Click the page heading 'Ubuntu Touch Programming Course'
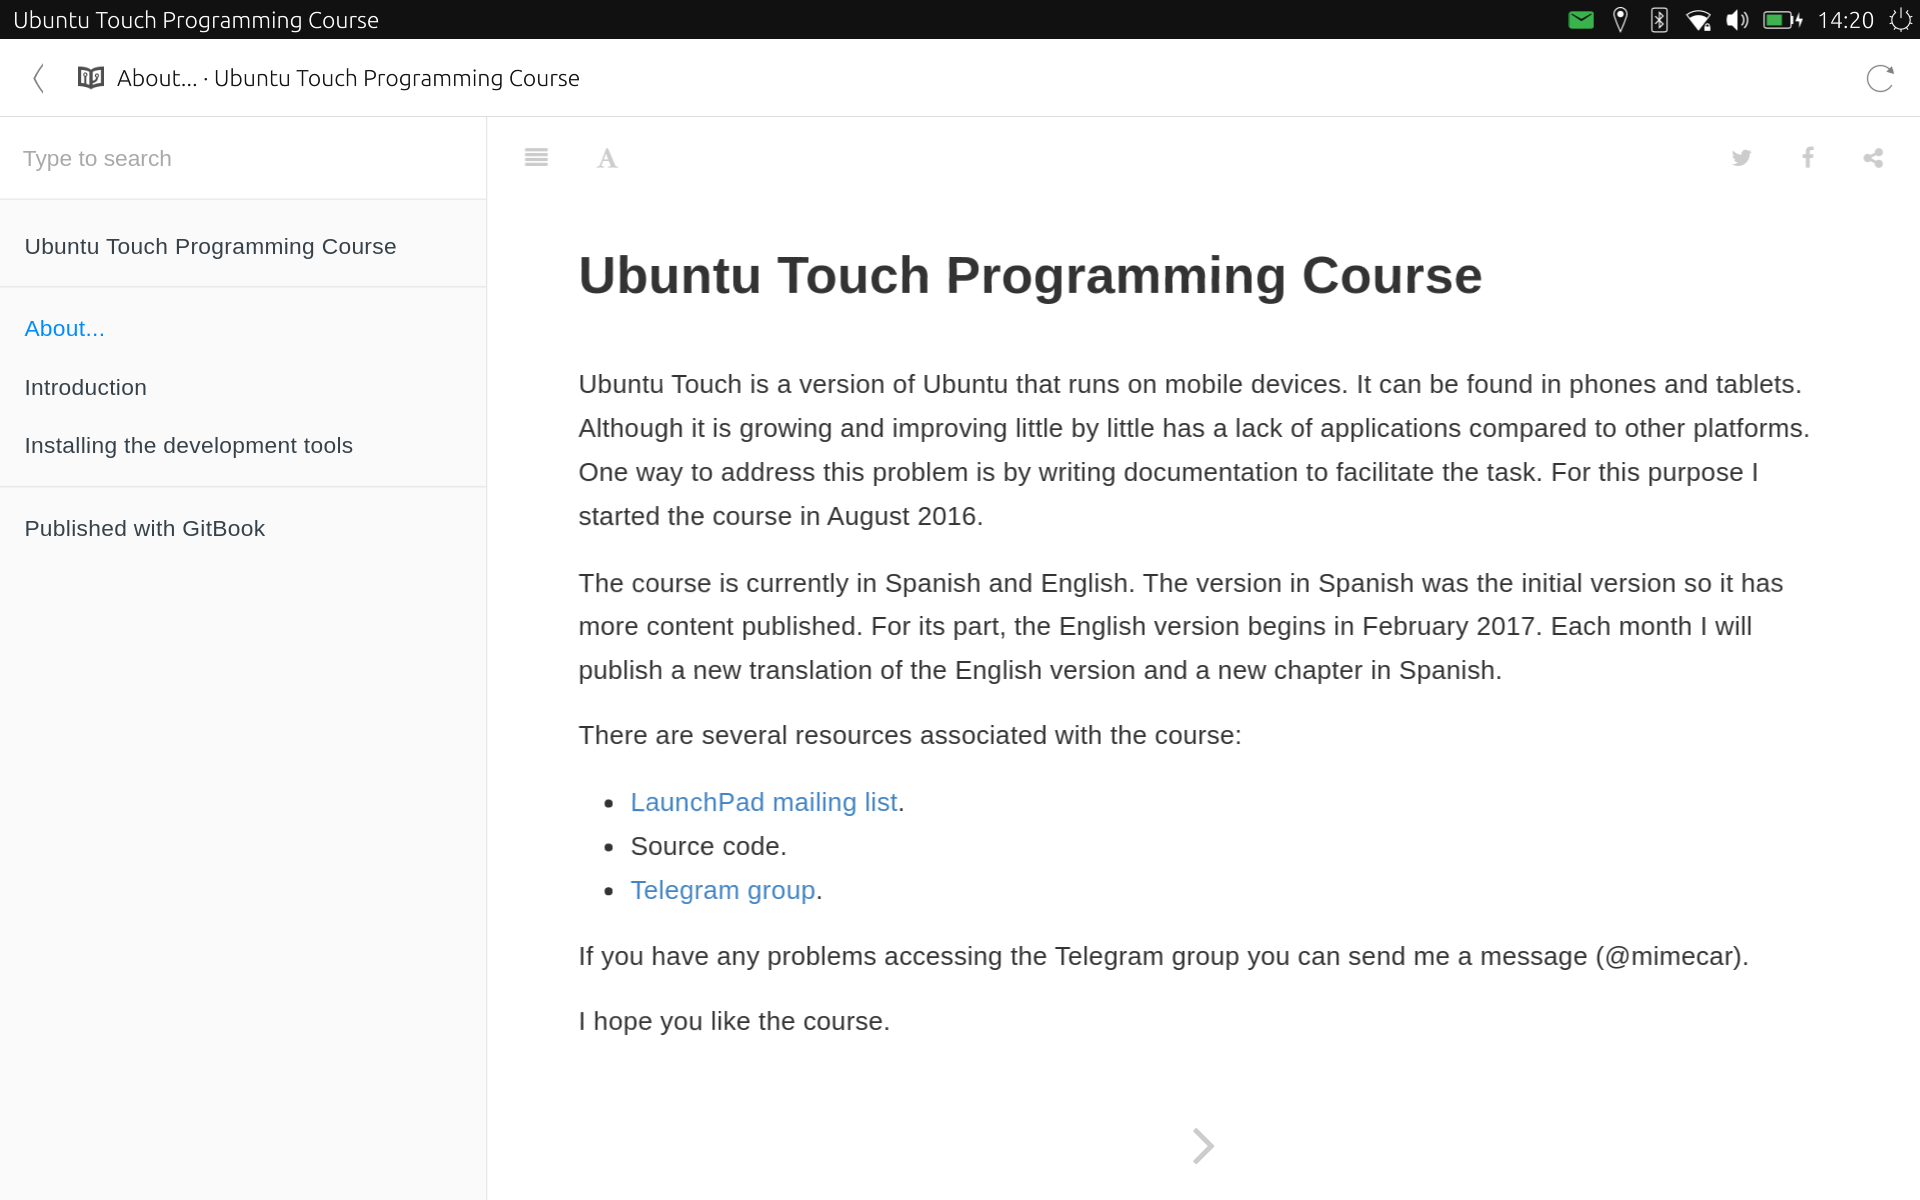Image resolution: width=1920 pixels, height=1200 pixels. coord(1030,276)
